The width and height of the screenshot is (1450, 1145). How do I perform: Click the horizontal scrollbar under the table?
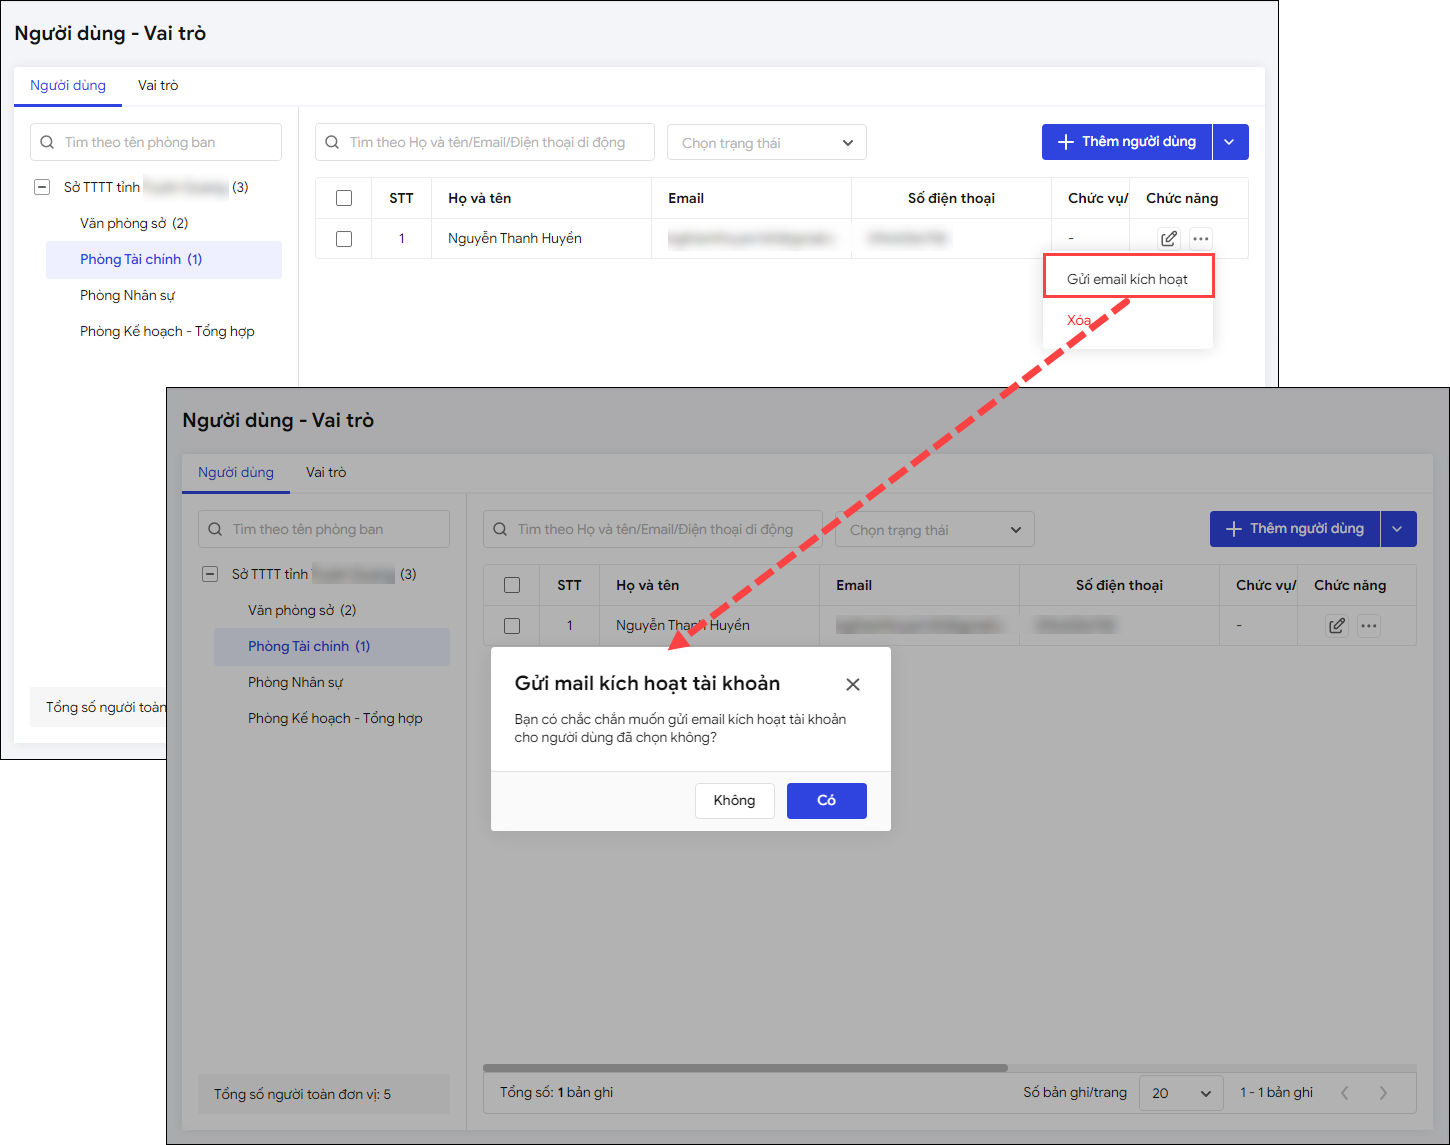(x=745, y=1068)
